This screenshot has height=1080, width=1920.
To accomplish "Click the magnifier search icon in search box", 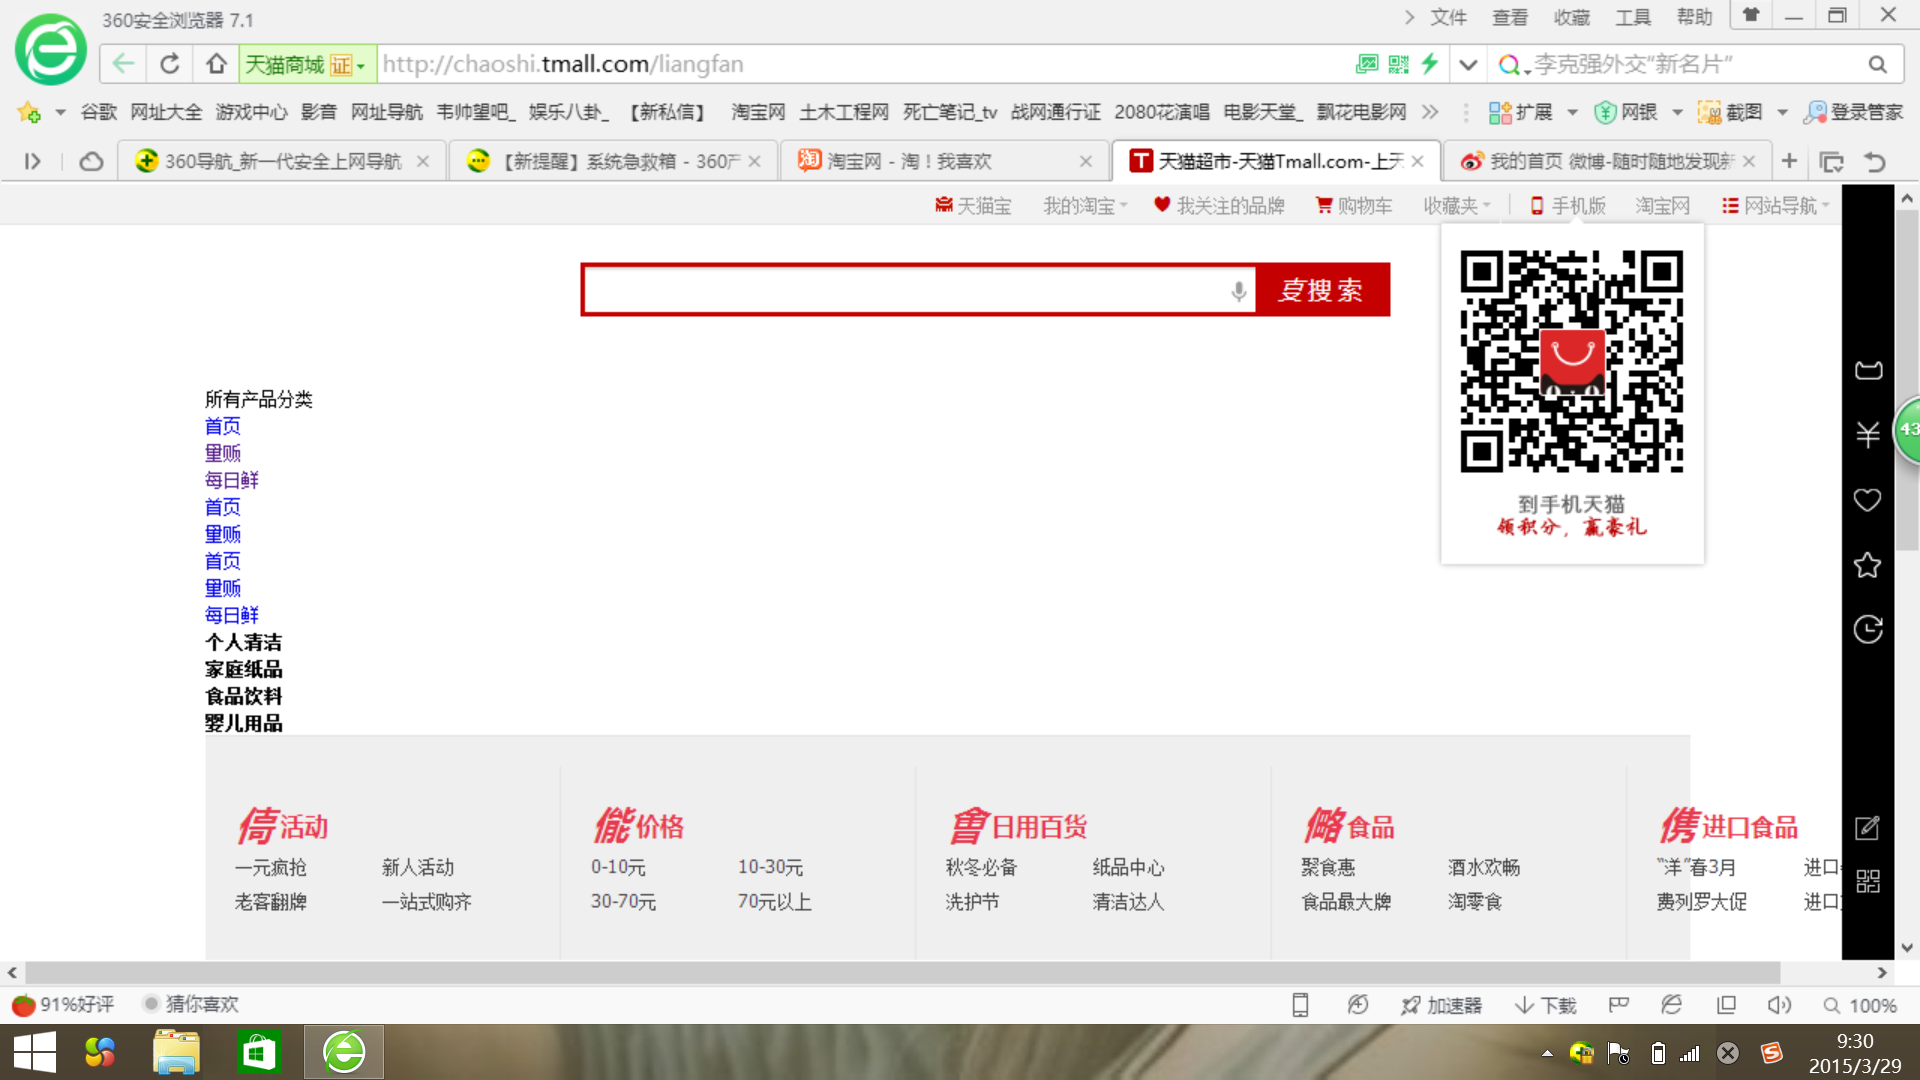I will click(1877, 64).
